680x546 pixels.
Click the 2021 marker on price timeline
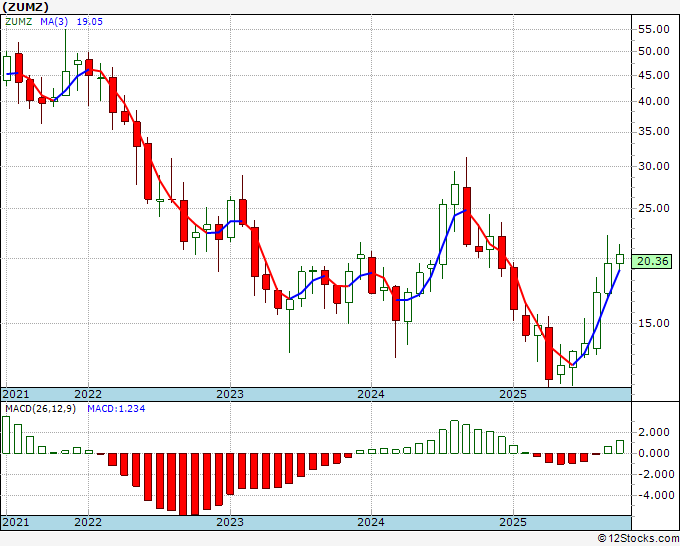pyautogui.click(x=16, y=394)
